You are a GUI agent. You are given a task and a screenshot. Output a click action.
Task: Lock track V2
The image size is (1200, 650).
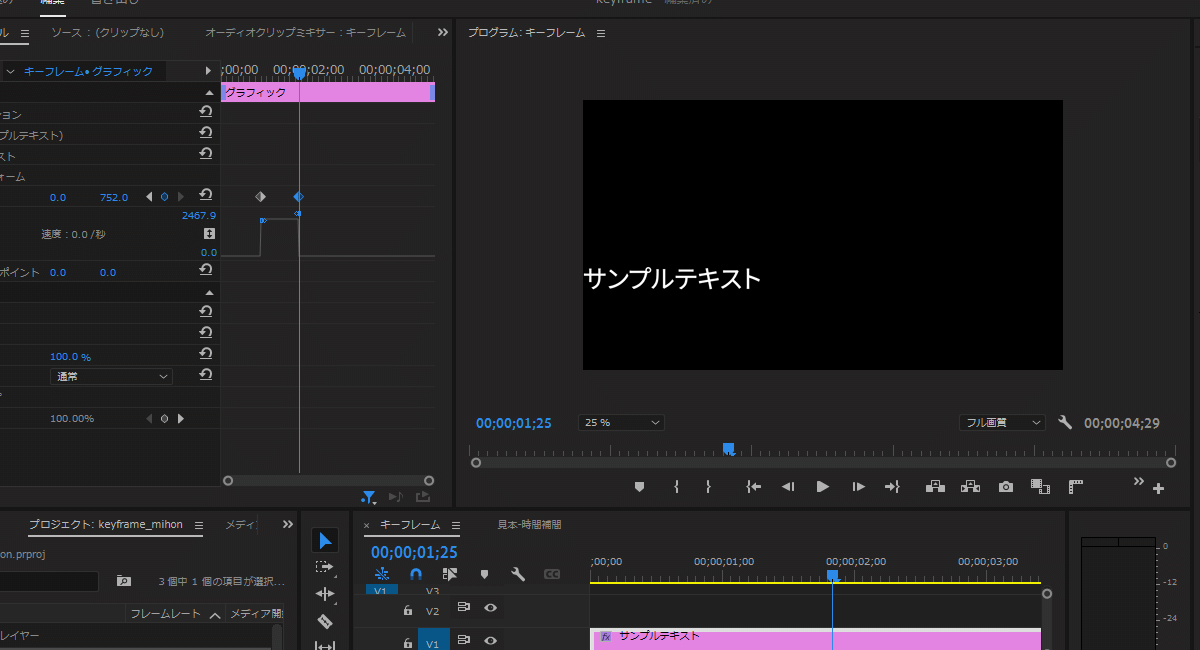(407, 609)
